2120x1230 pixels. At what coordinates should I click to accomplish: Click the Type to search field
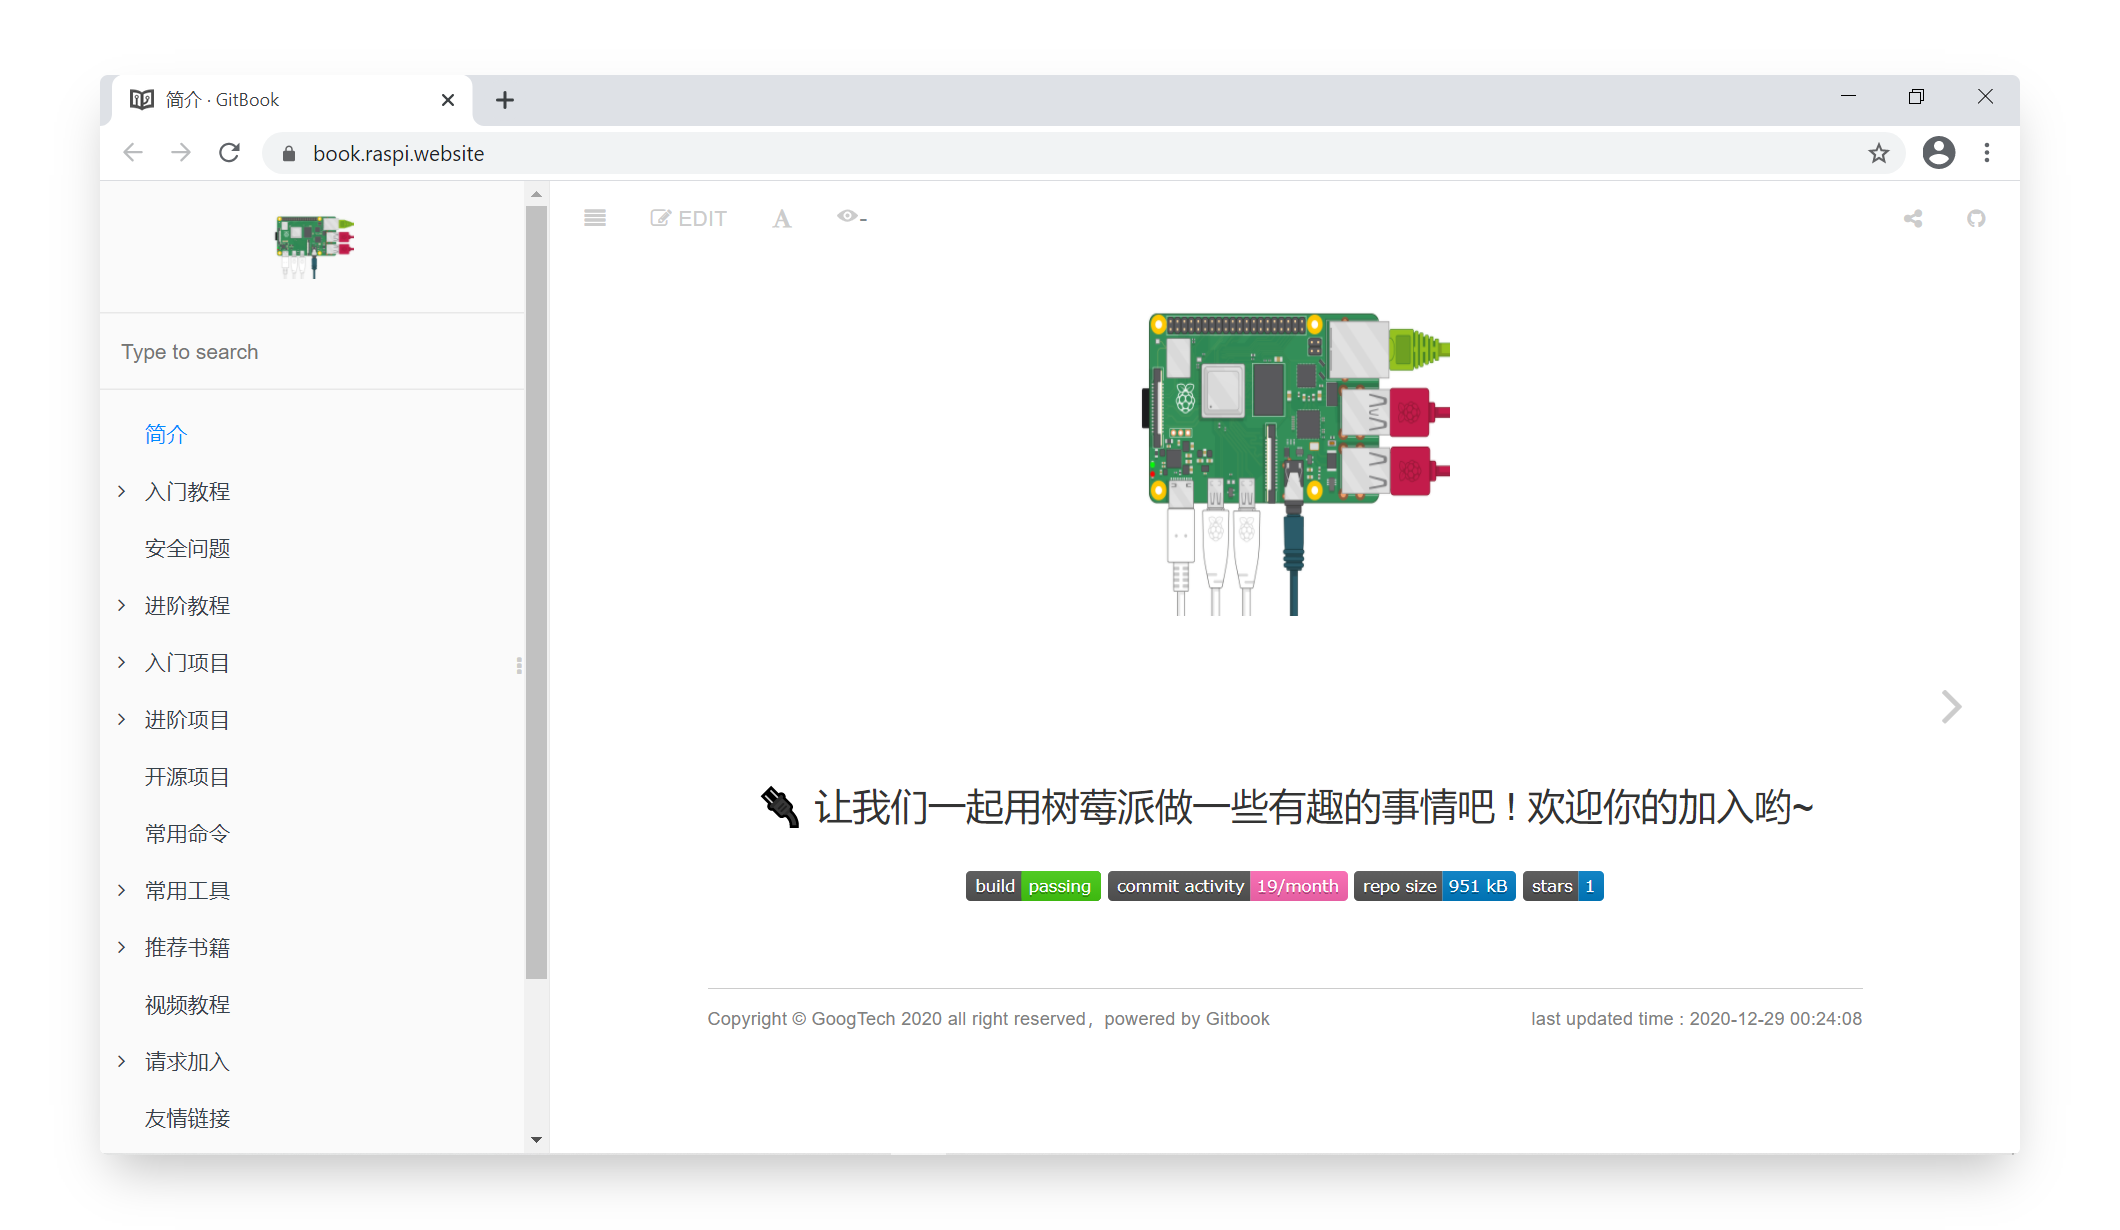312,352
